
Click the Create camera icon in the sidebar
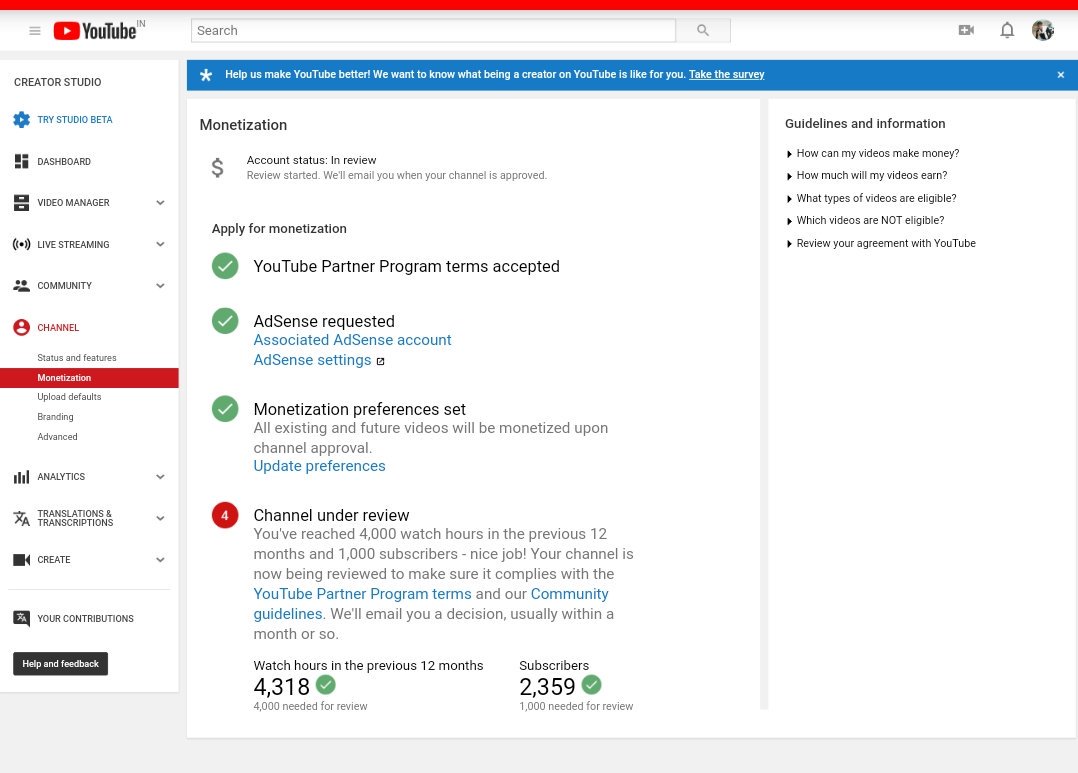pos(21,560)
